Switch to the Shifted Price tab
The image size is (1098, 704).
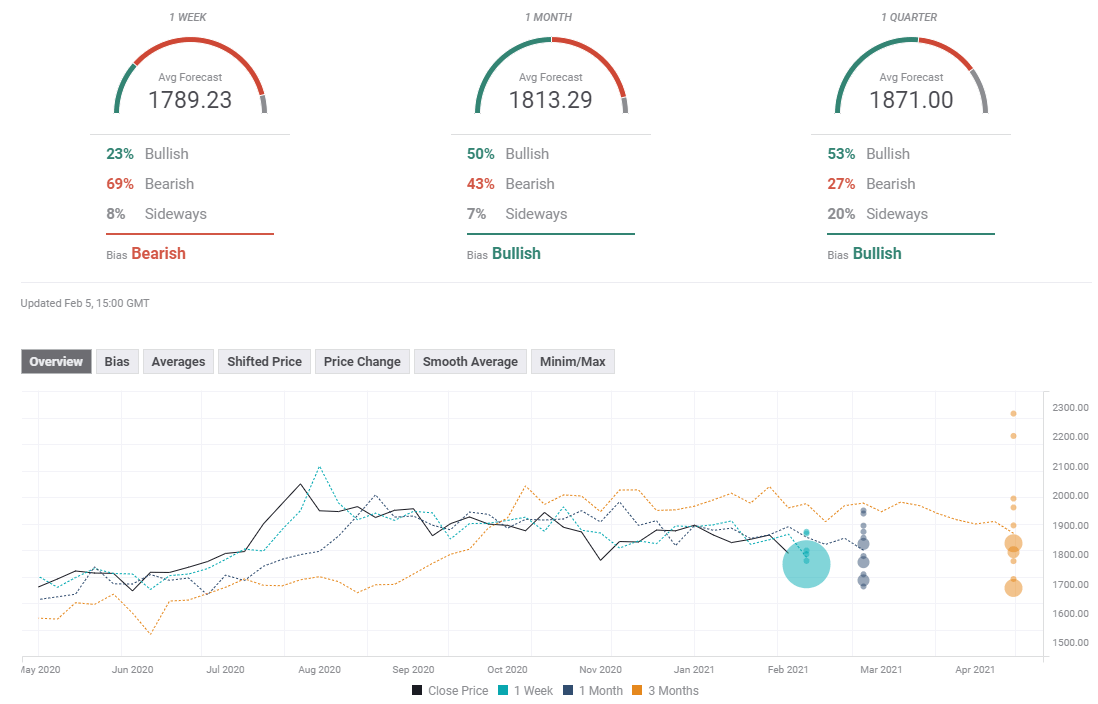tap(264, 362)
